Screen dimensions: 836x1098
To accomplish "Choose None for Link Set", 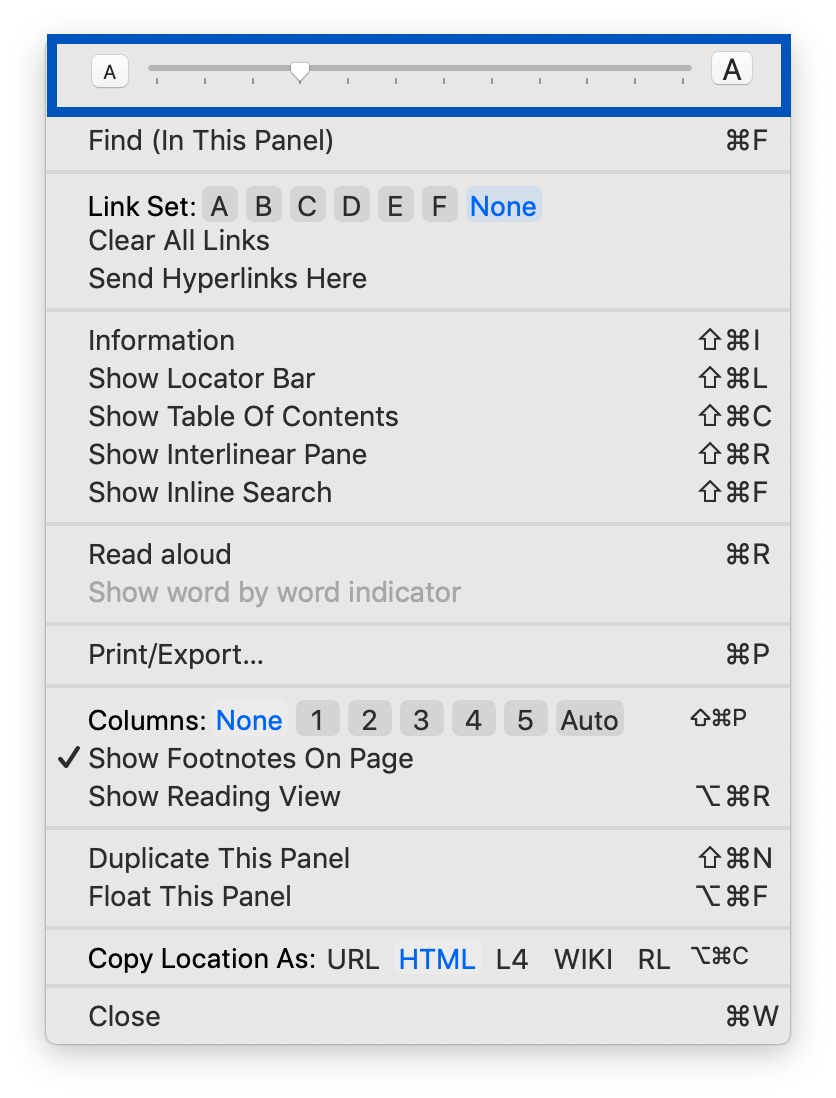I will [x=503, y=205].
